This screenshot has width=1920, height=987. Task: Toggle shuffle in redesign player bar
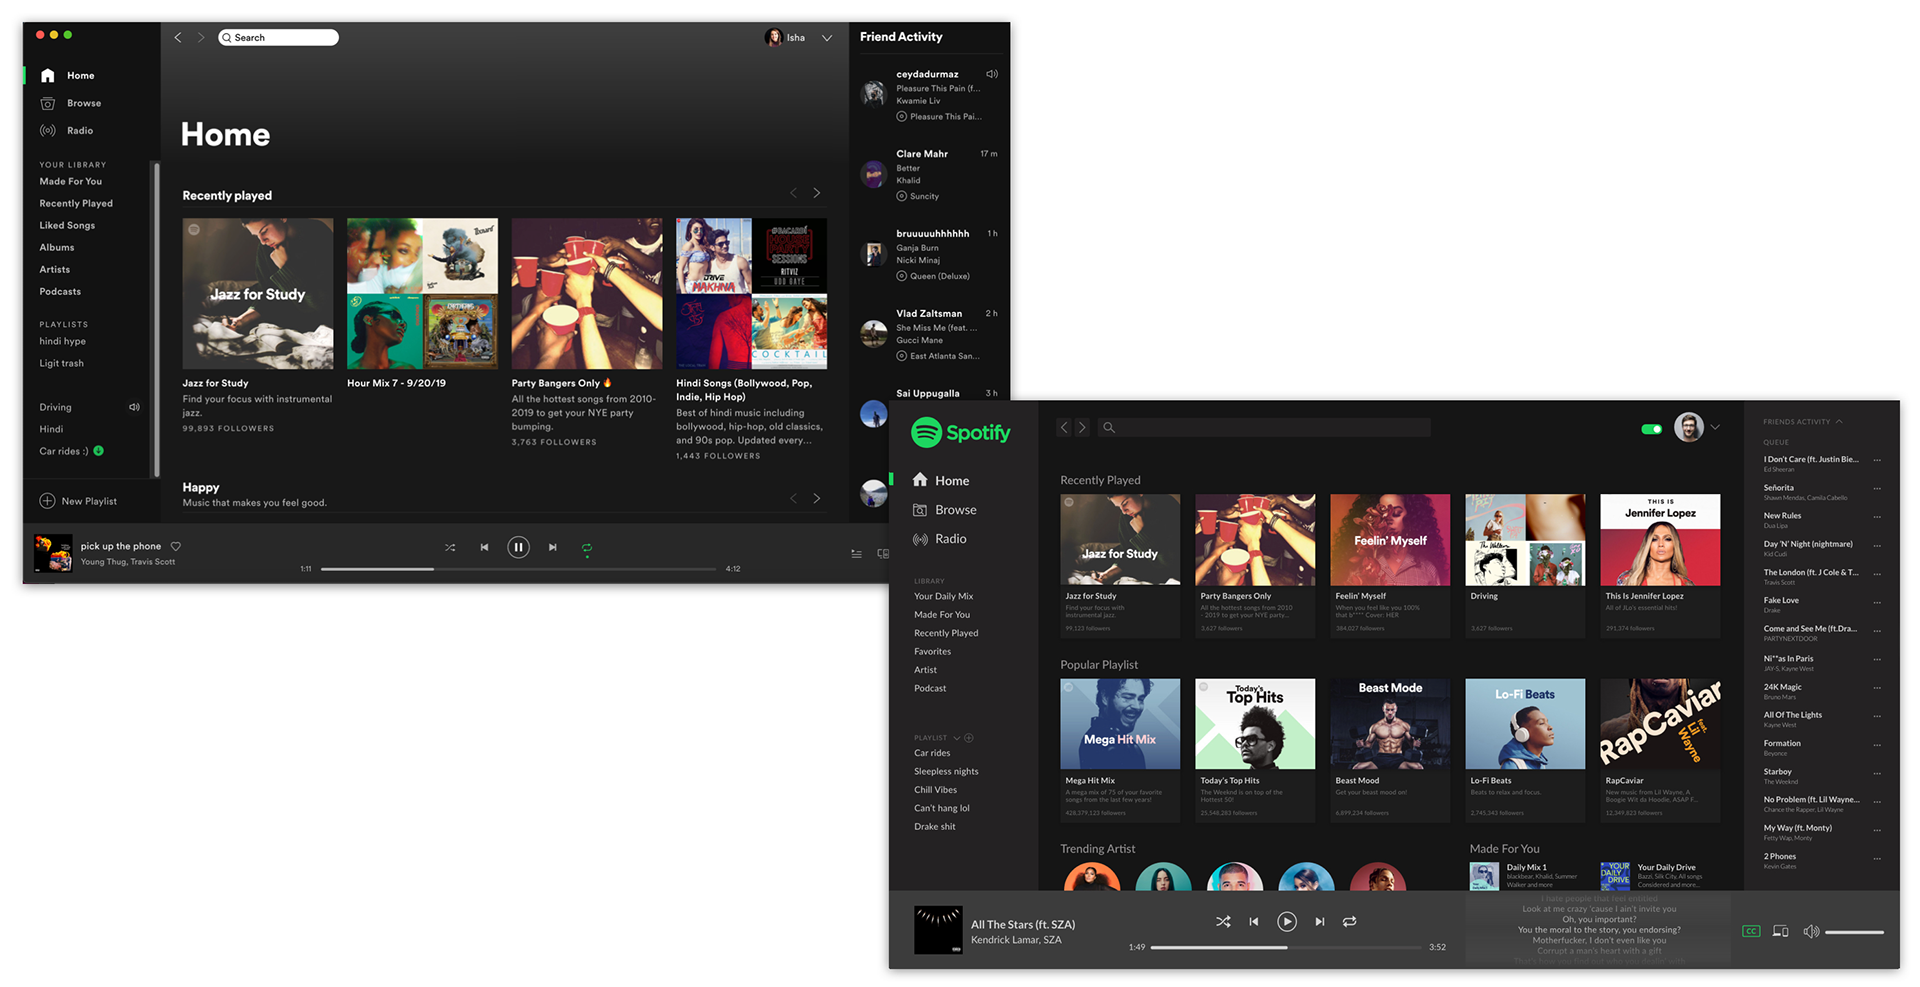[x=1223, y=921]
